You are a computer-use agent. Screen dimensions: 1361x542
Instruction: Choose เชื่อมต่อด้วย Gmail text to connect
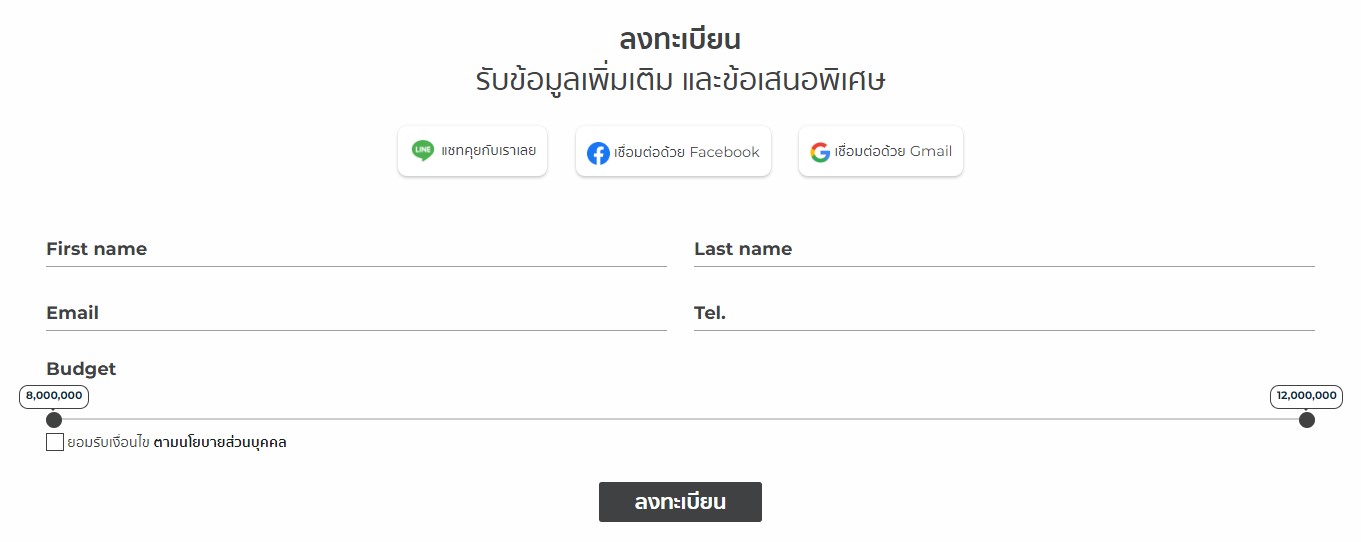(893, 151)
